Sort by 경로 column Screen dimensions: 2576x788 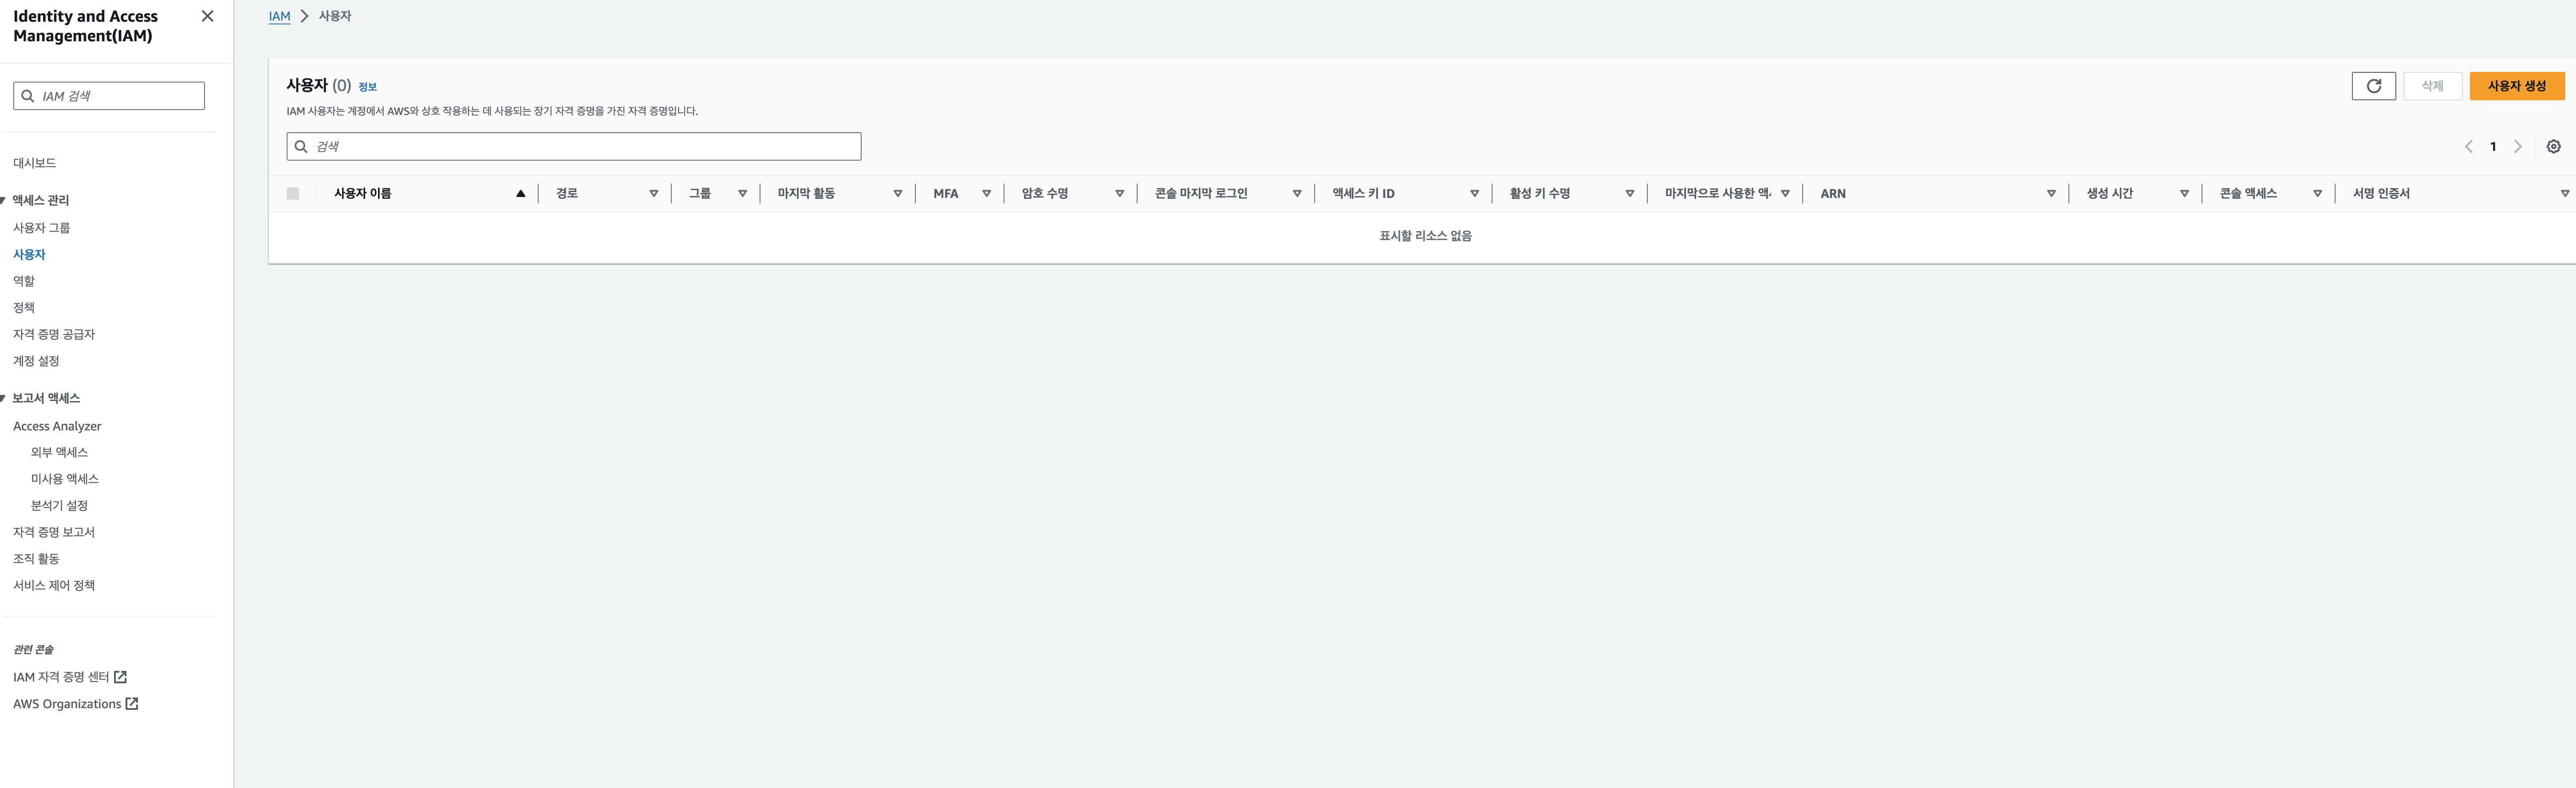point(653,194)
